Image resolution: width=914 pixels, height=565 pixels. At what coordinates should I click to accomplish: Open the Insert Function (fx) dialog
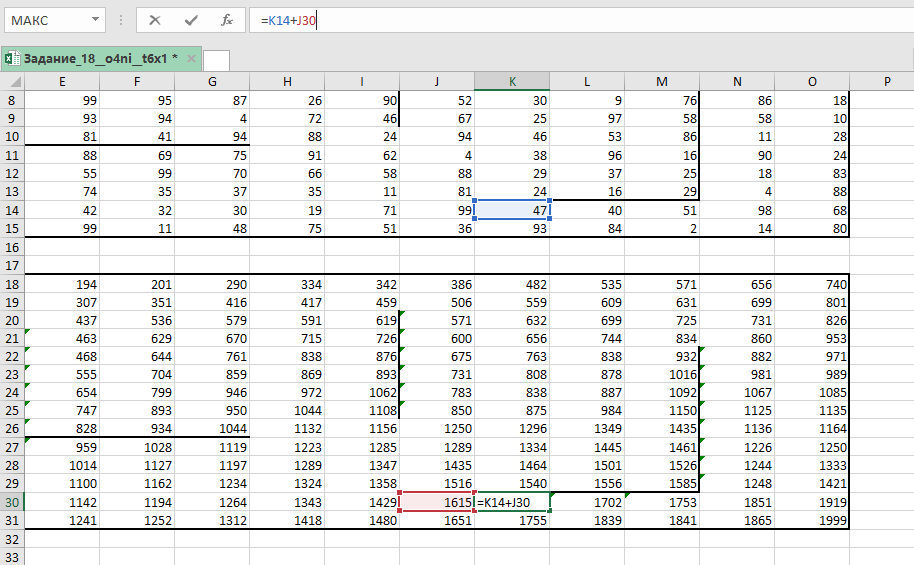click(227, 20)
